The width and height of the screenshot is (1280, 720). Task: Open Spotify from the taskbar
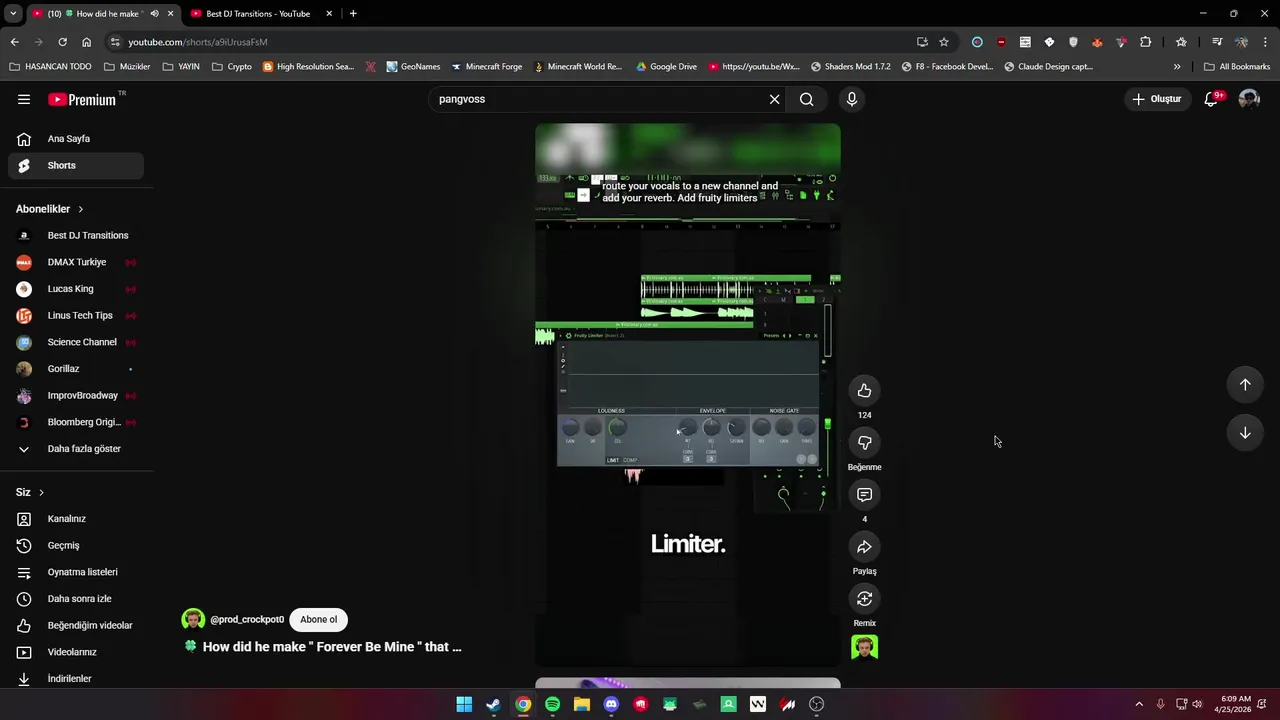coord(552,704)
